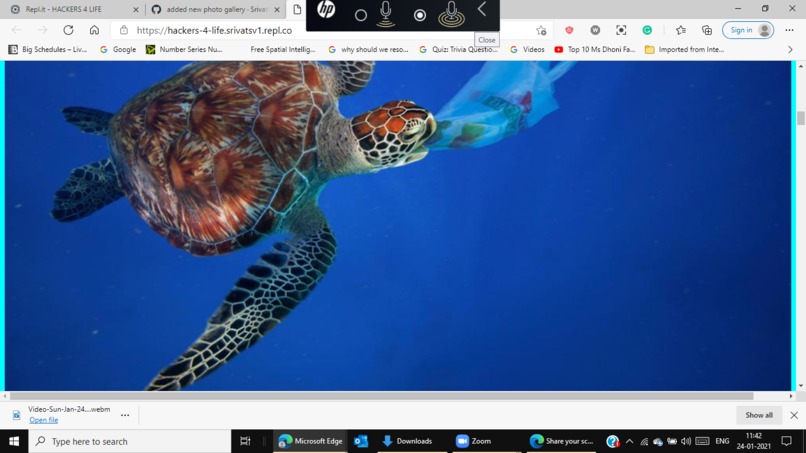
Task: Open Share your screen taskbar window
Action: tap(562, 441)
